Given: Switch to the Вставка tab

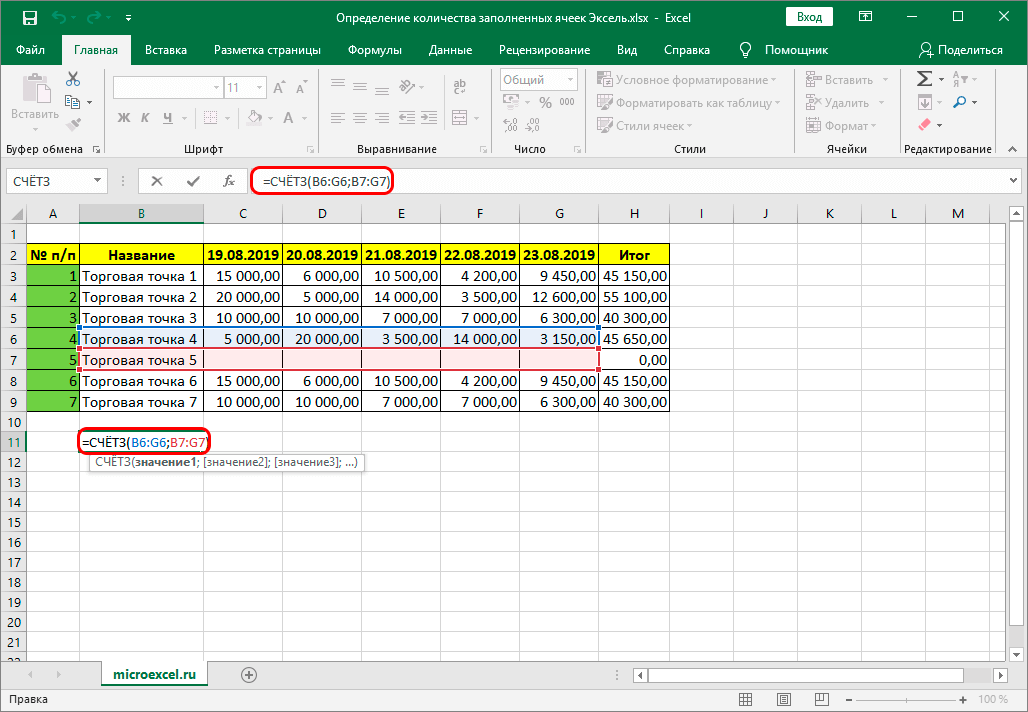Looking at the screenshot, I should pyautogui.click(x=166, y=50).
